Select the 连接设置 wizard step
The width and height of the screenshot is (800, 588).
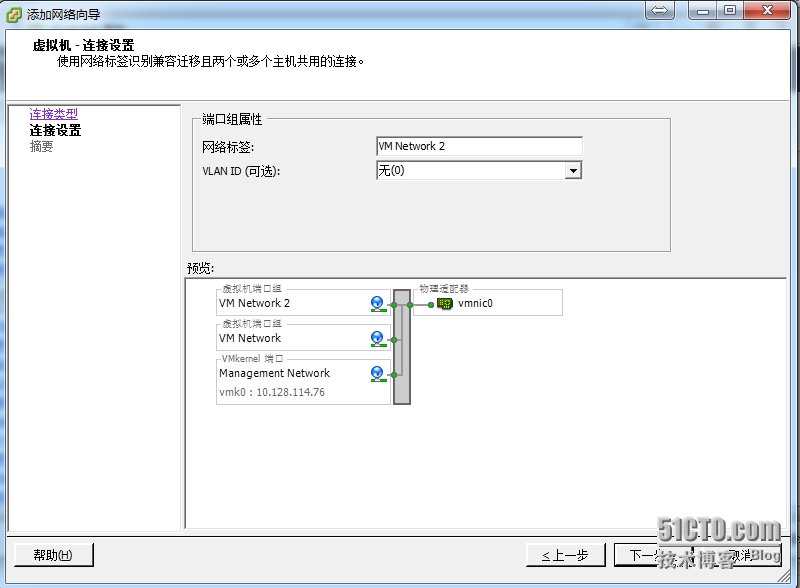[x=55, y=130]
